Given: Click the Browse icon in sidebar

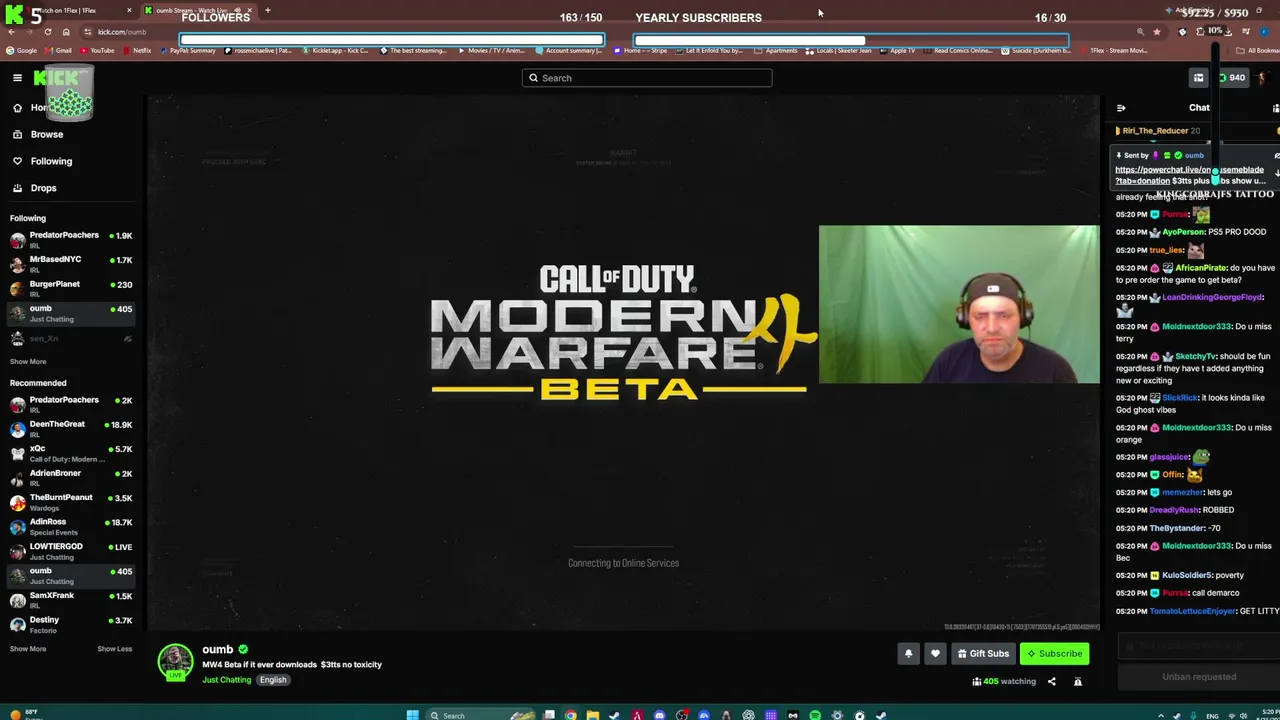Looking at the screenshot, I should pyautogui.click(x=17, y=134).
